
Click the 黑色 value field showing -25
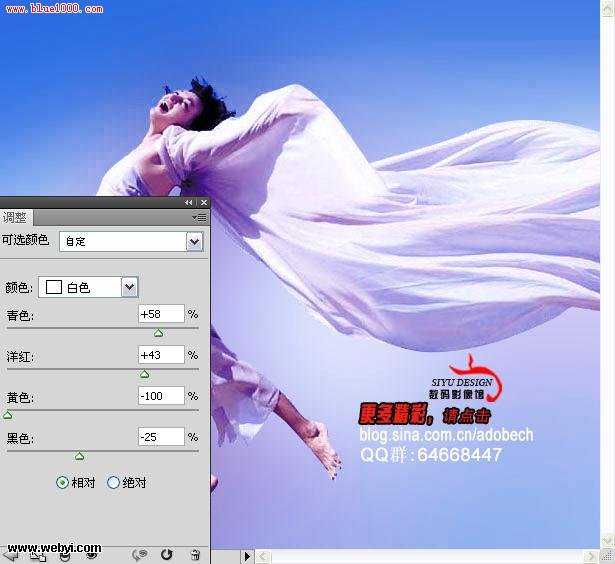(161, 437)
